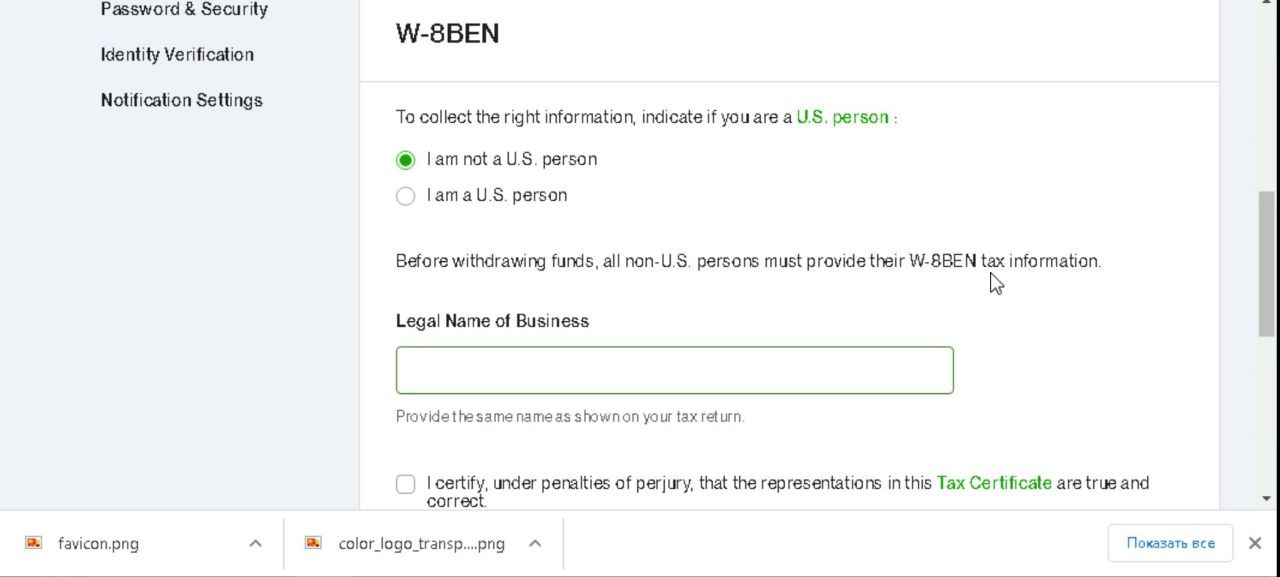Click the page scrollbar thumb
The image size is (1280, 577).
1267,263
